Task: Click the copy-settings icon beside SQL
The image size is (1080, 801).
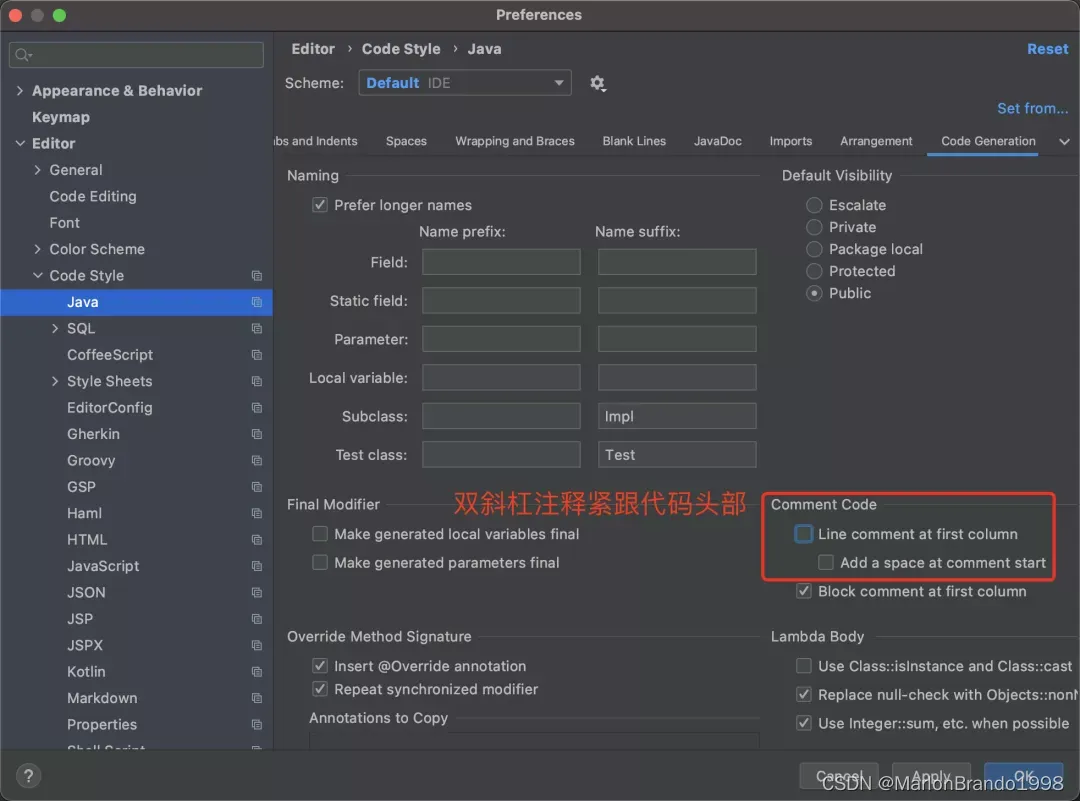Action: pyautogui.click(x=257, y=329)
